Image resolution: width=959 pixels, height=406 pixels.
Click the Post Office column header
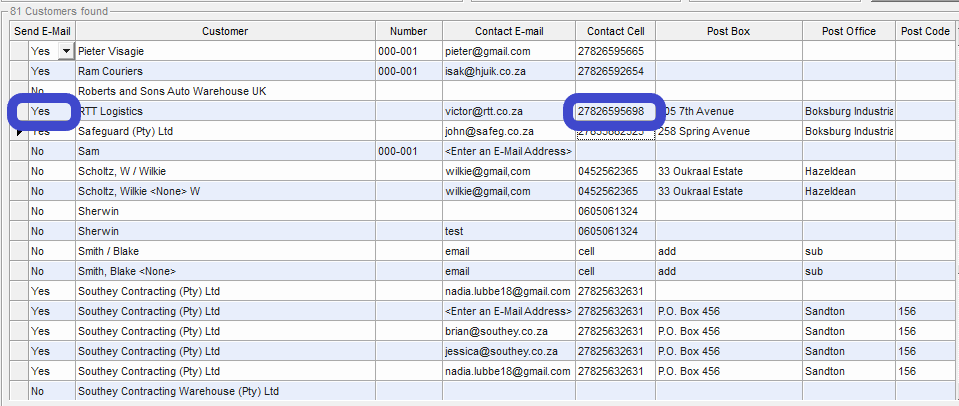point(849,31)
